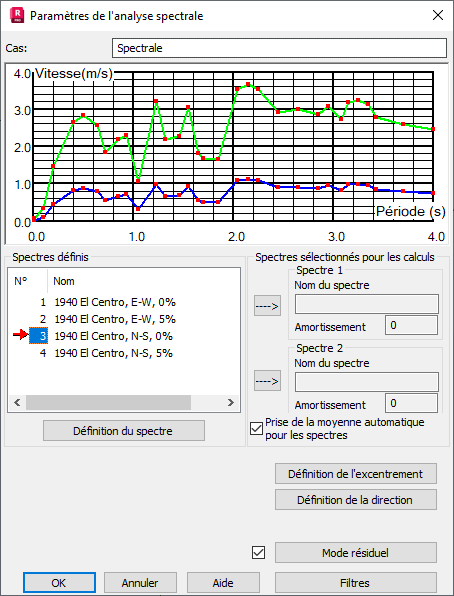Viewport: 454px width, 596px height.
Task: Uncheck the Mode résiduel checkbox
Action: pos(259,552)
